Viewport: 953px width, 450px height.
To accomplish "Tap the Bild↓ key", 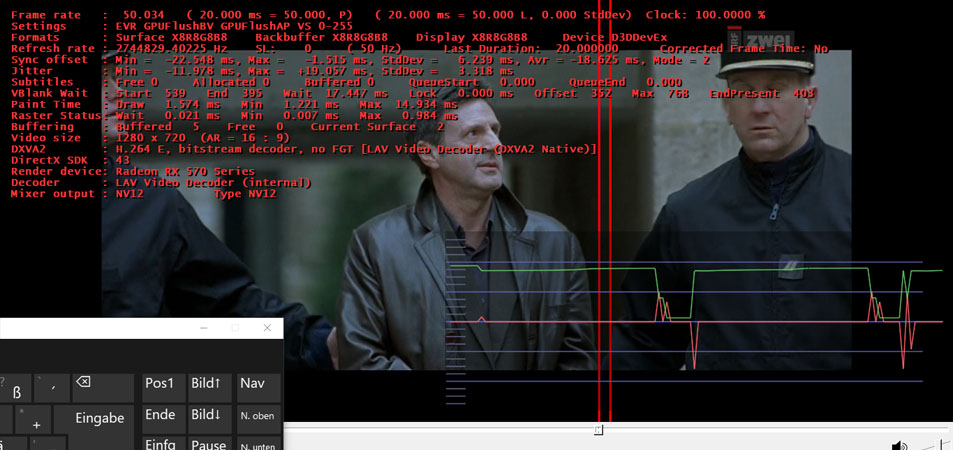I will (x=210, y=419).
